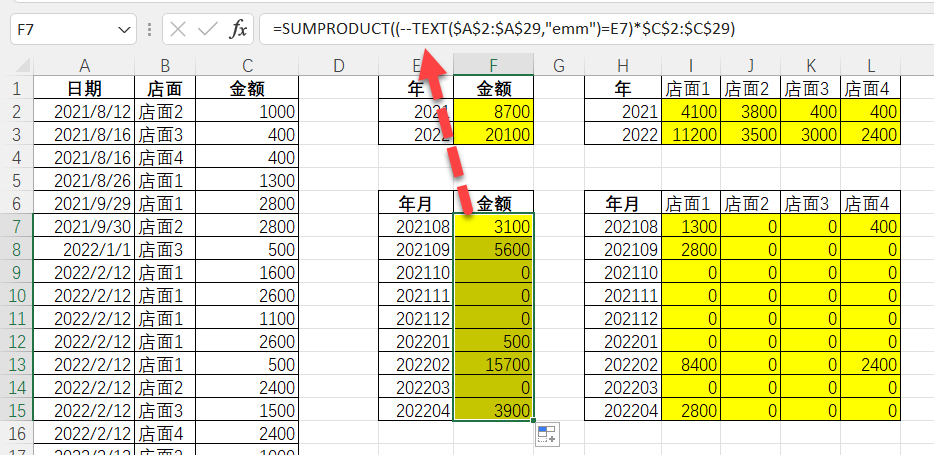The image size is (934, 455).
Task: Select cell showing 8400
Action: click(691, 364)
